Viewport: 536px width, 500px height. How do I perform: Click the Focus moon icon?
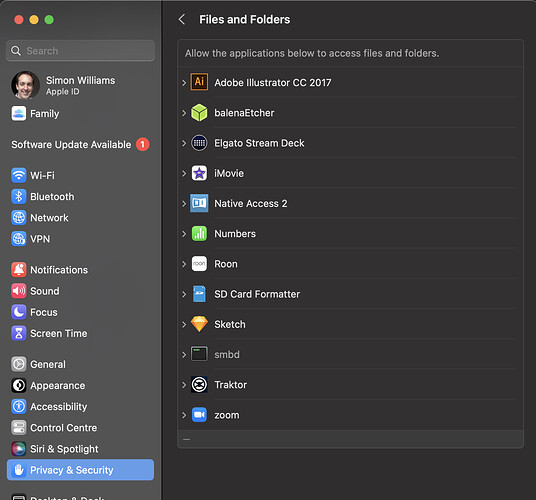tap(19, 312)
